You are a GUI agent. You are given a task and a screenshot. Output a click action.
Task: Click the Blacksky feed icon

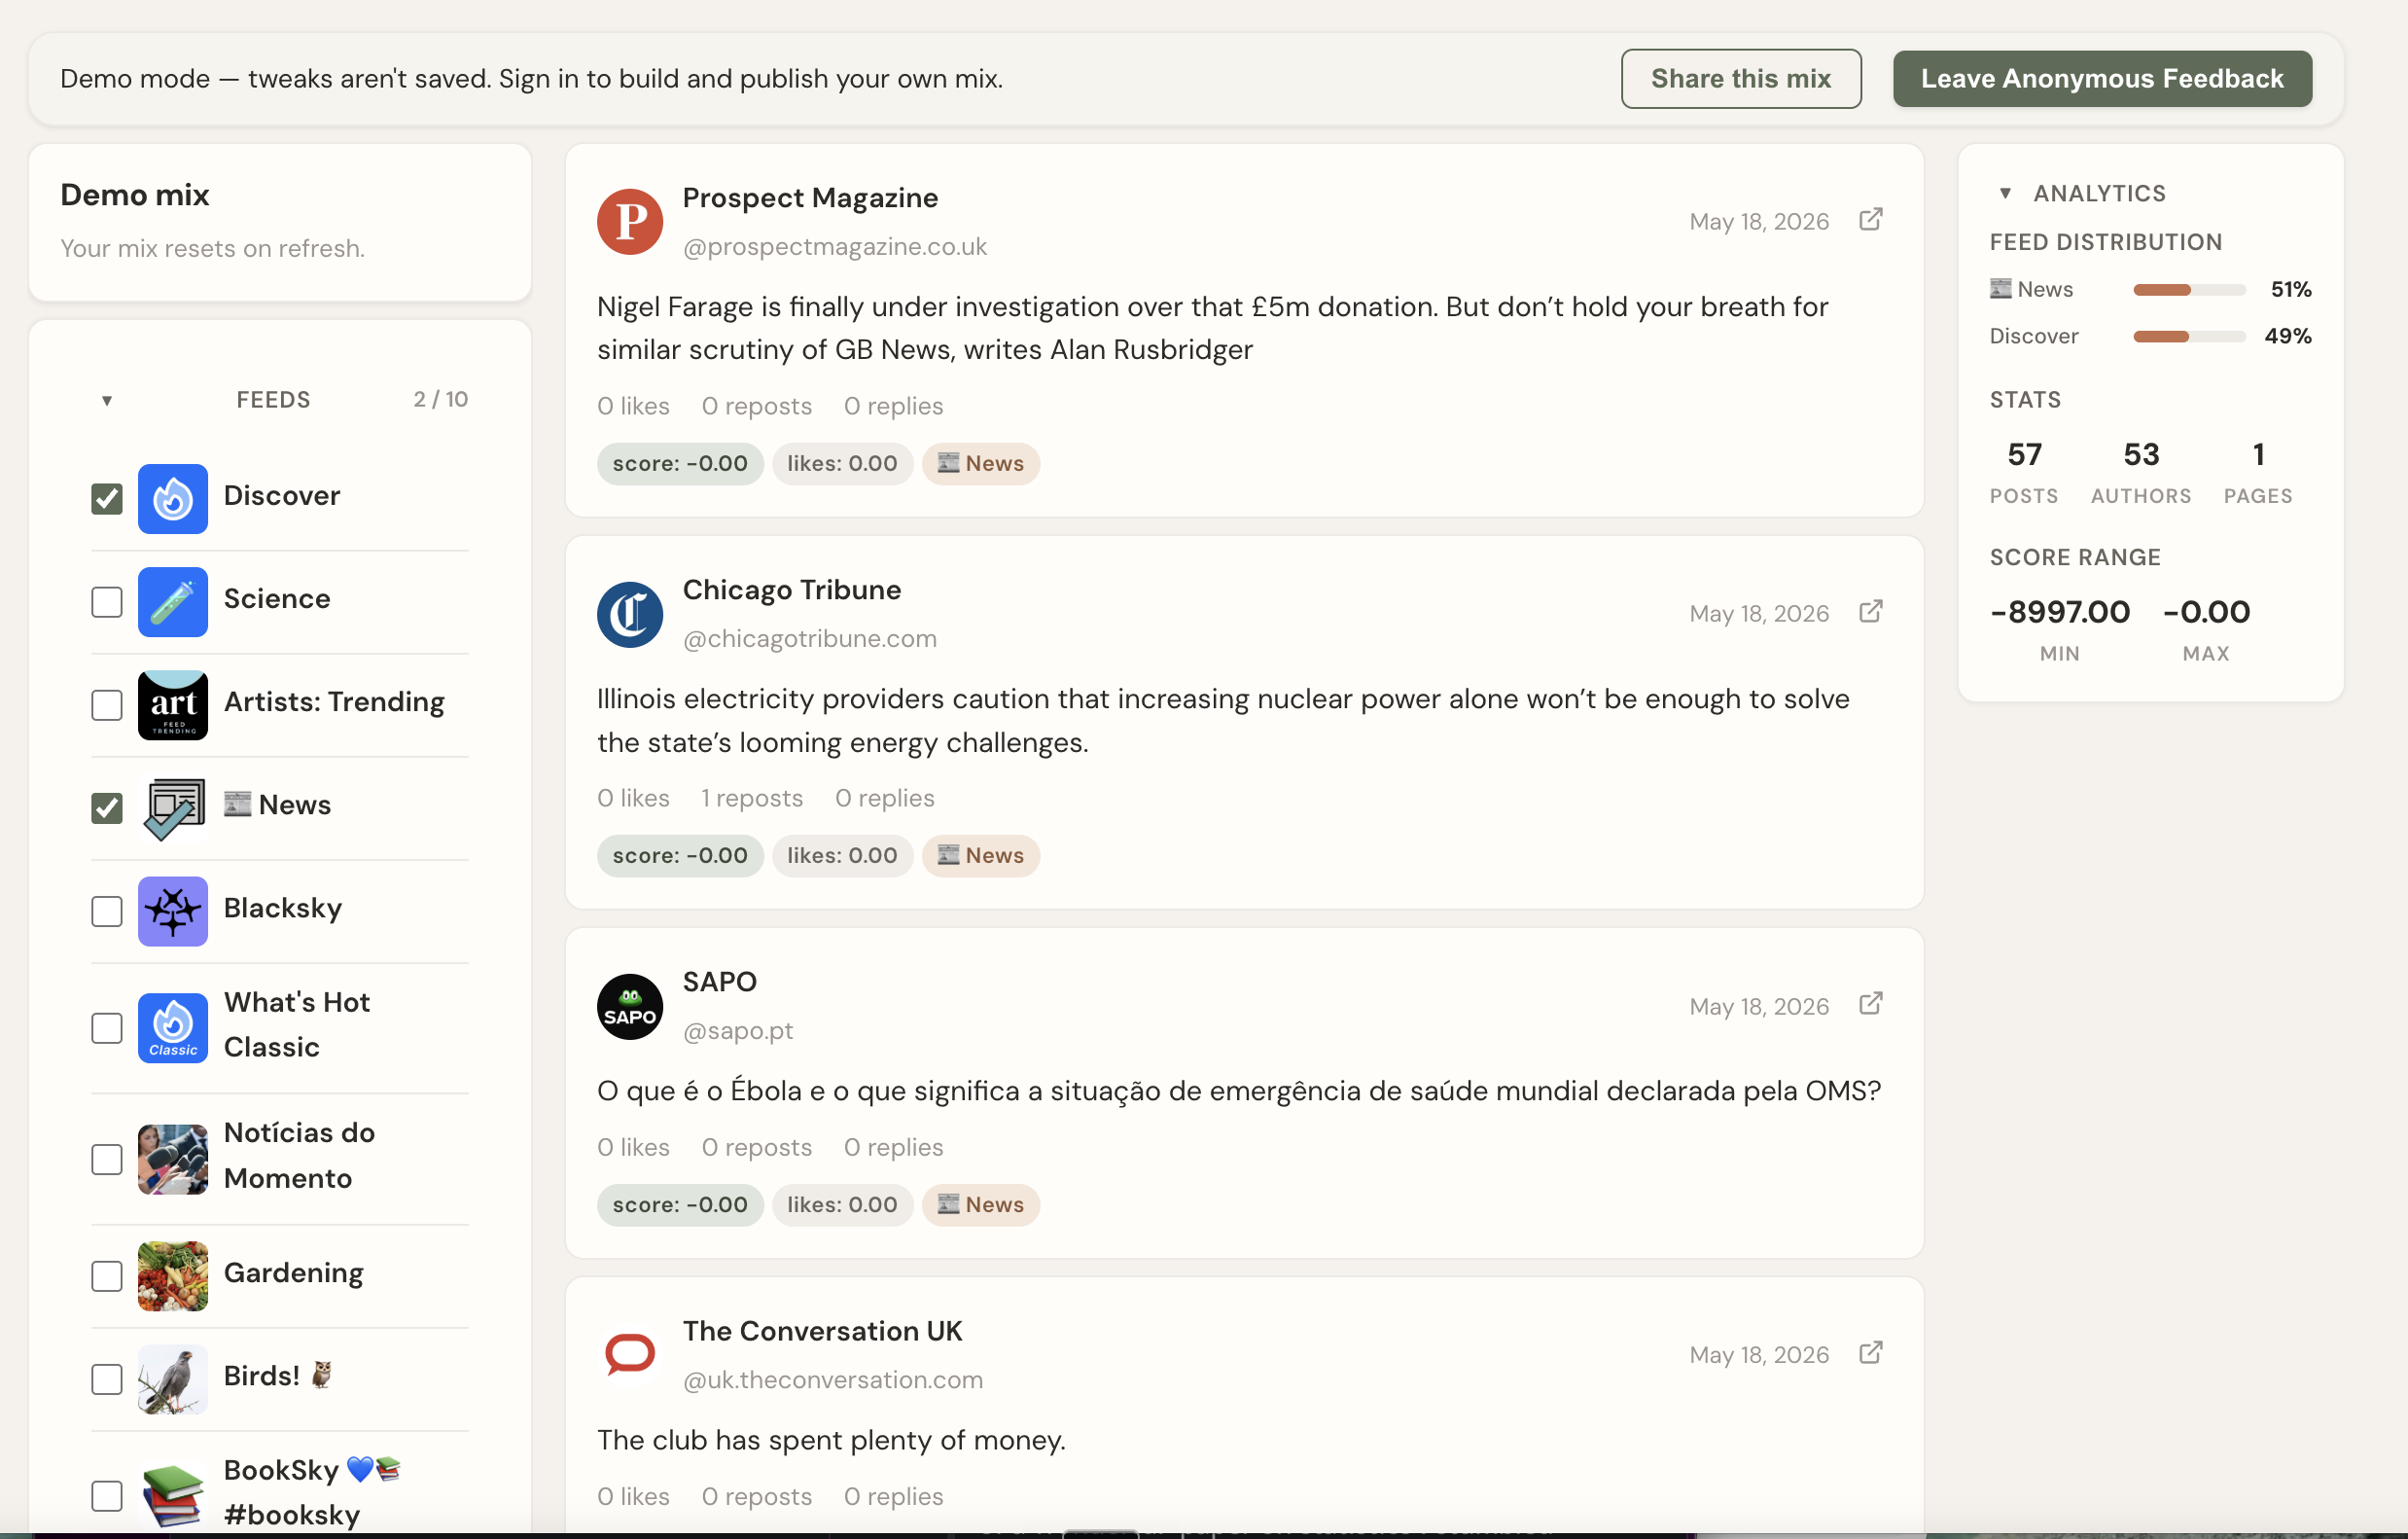click(173, 911)
